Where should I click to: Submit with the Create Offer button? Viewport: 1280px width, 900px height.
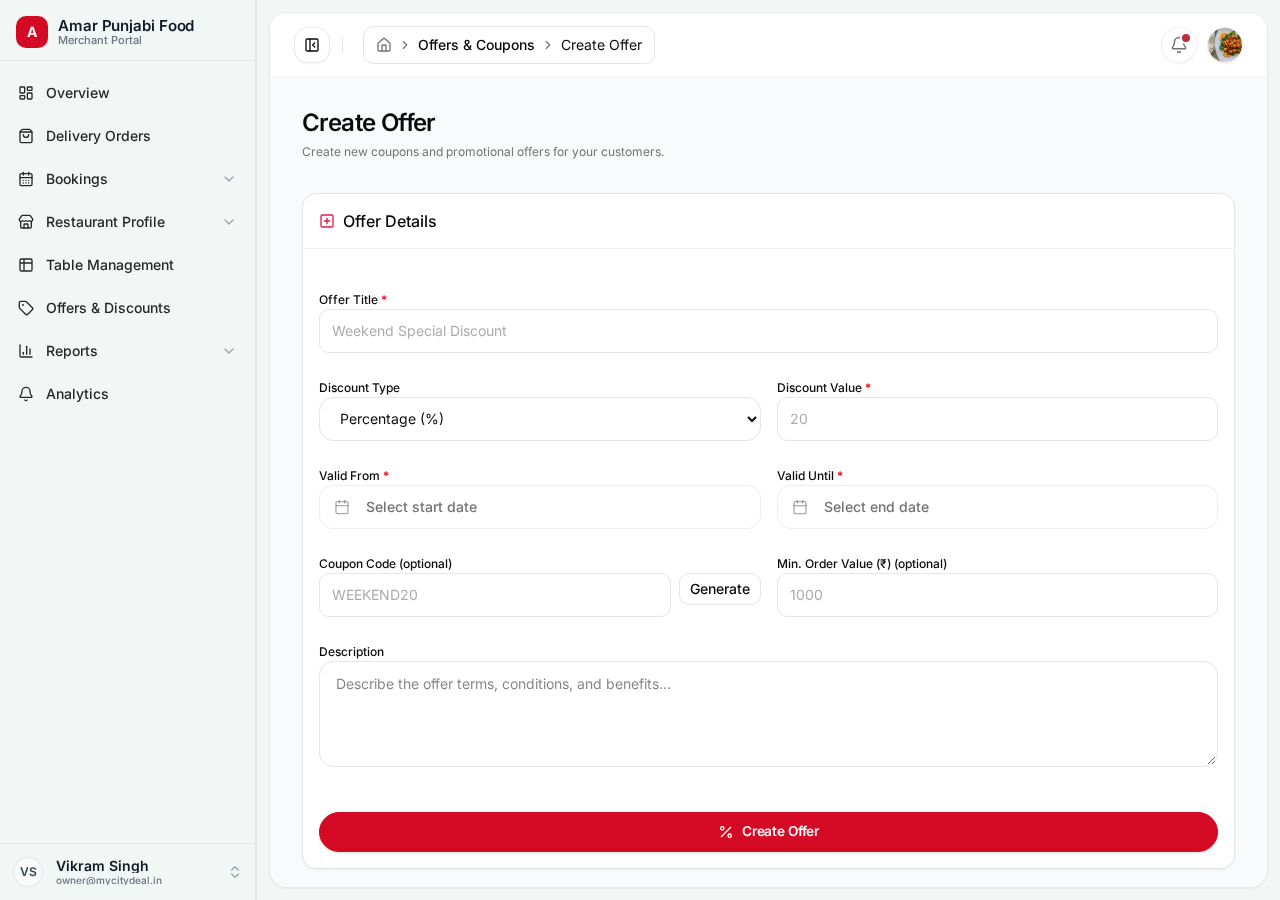coord(768,832)
